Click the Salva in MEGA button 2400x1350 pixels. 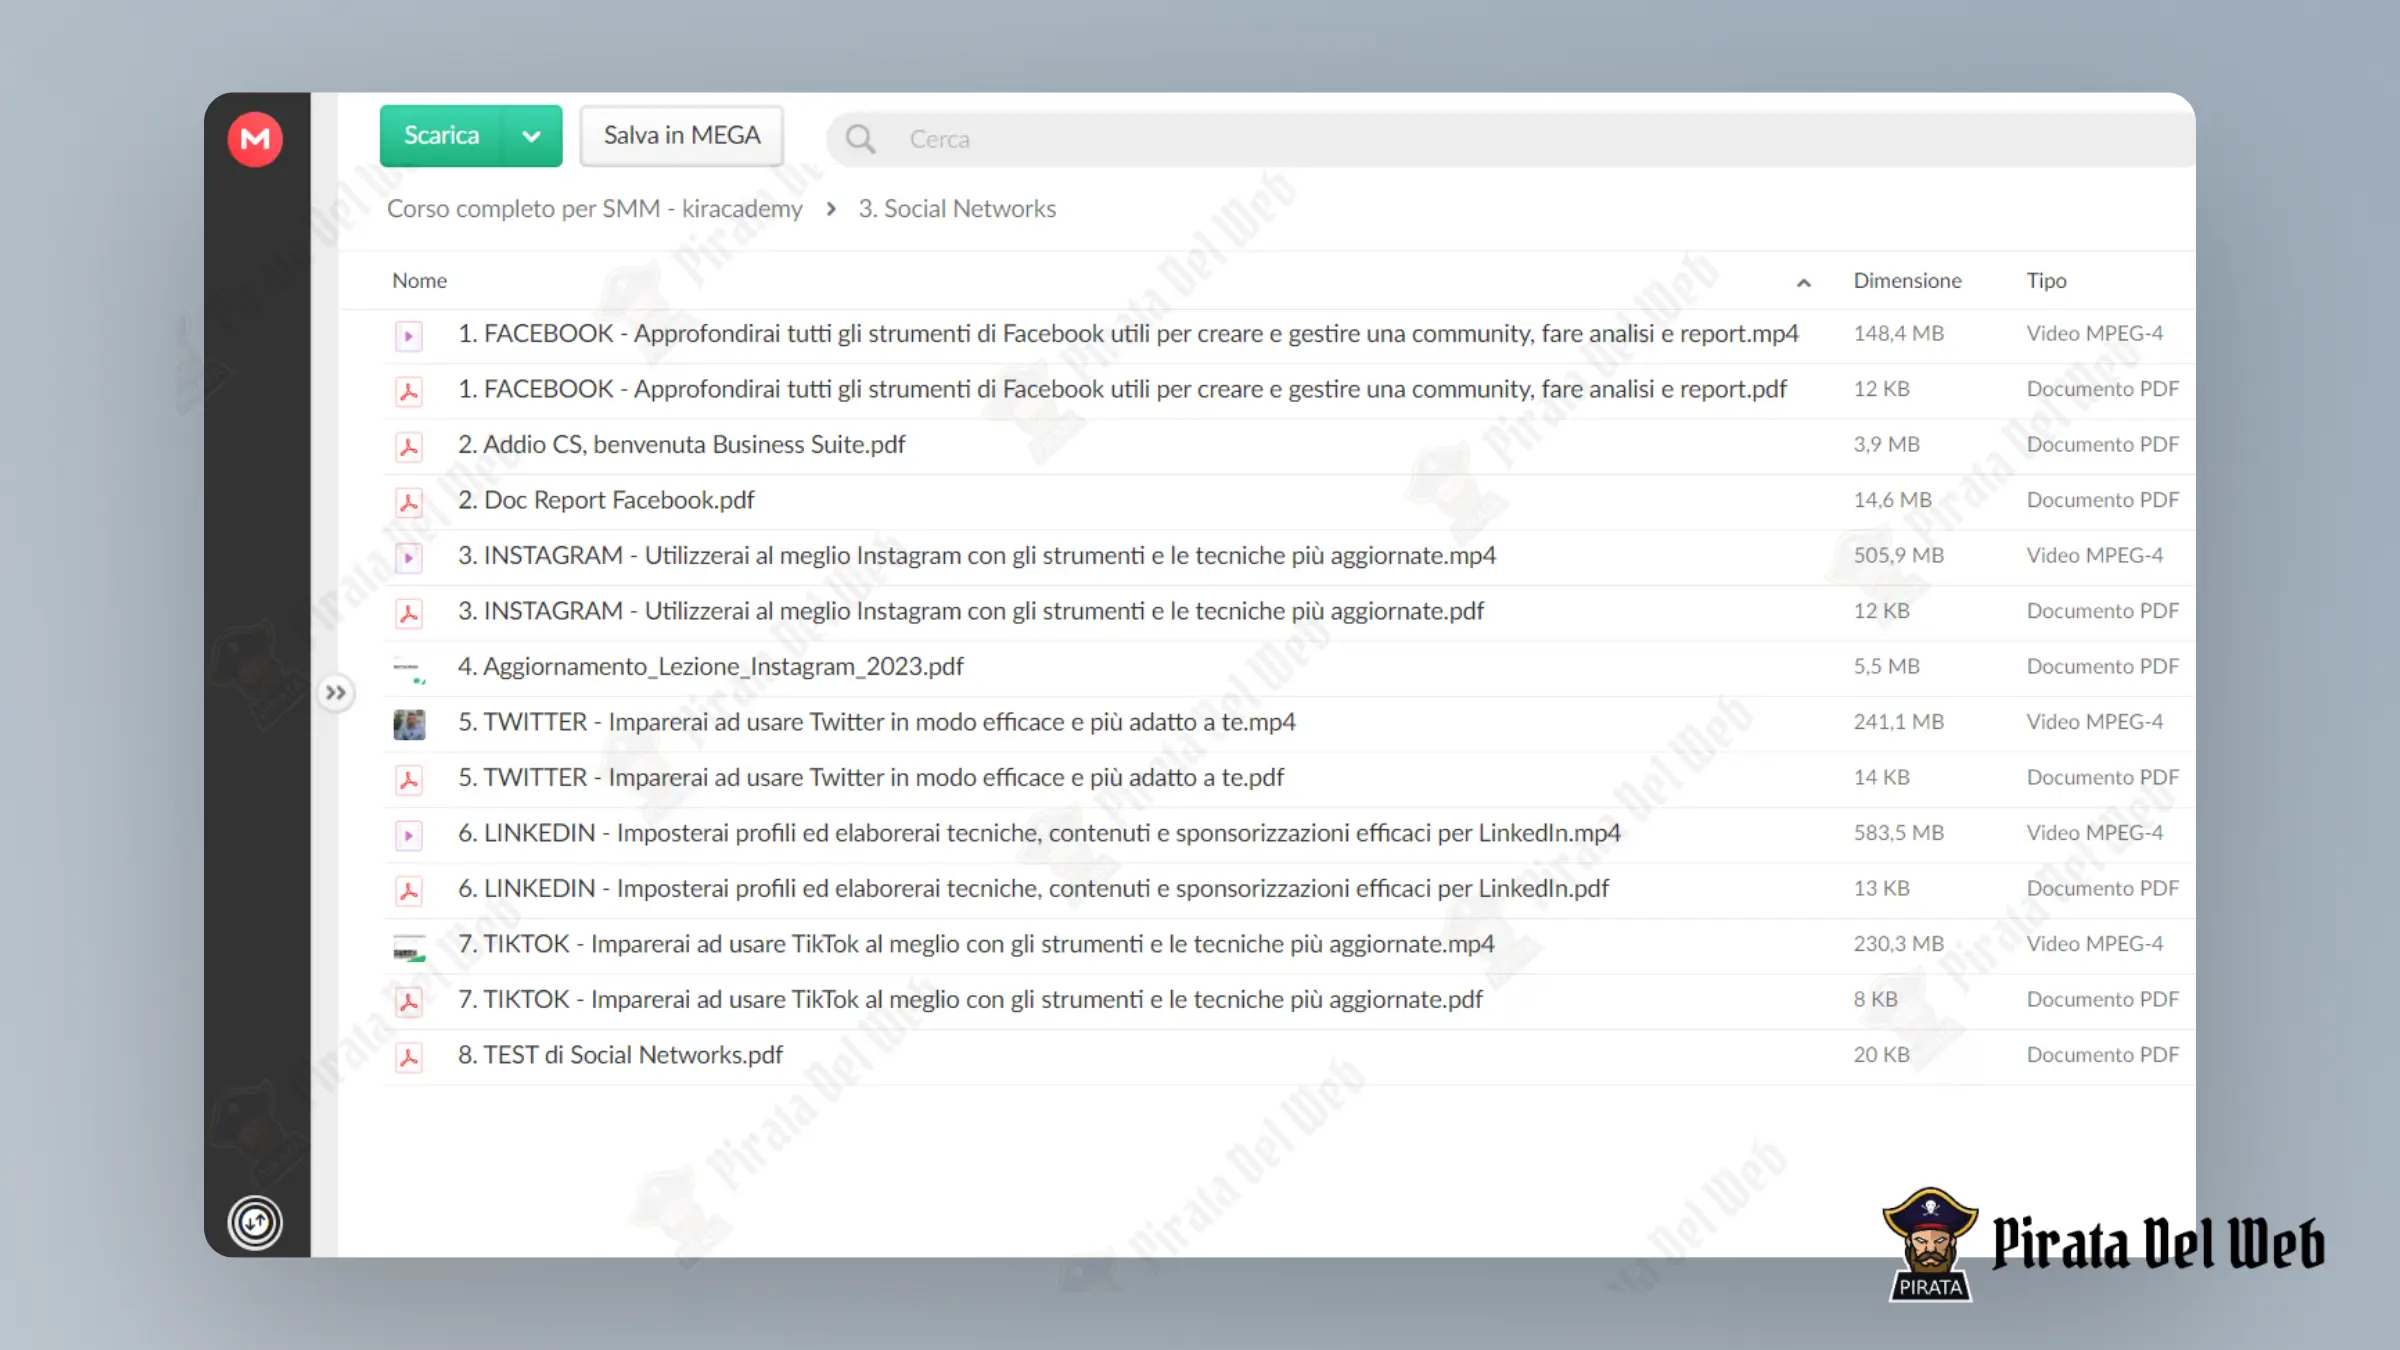(x=682, y=135)
